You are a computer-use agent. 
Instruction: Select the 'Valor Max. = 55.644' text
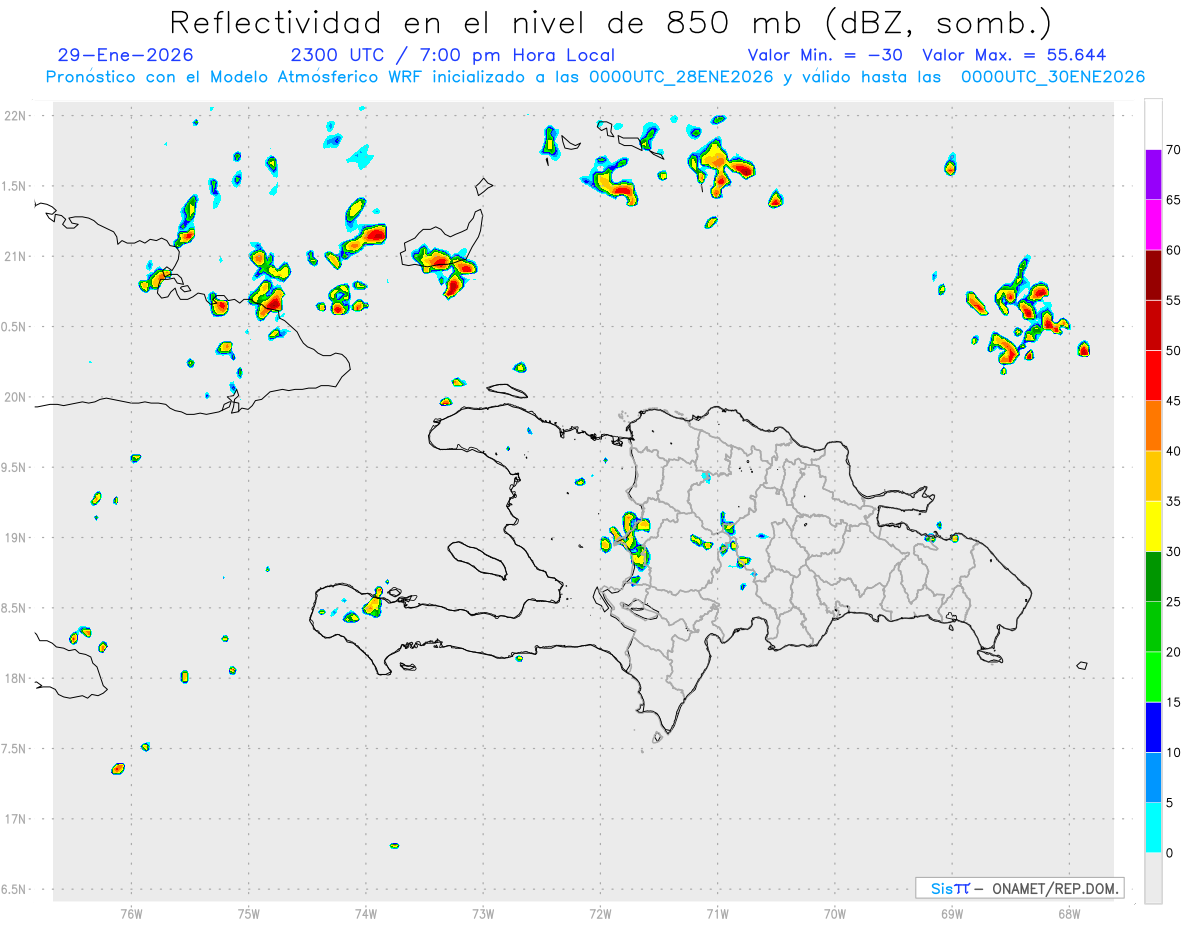(x=1014, y=55)
